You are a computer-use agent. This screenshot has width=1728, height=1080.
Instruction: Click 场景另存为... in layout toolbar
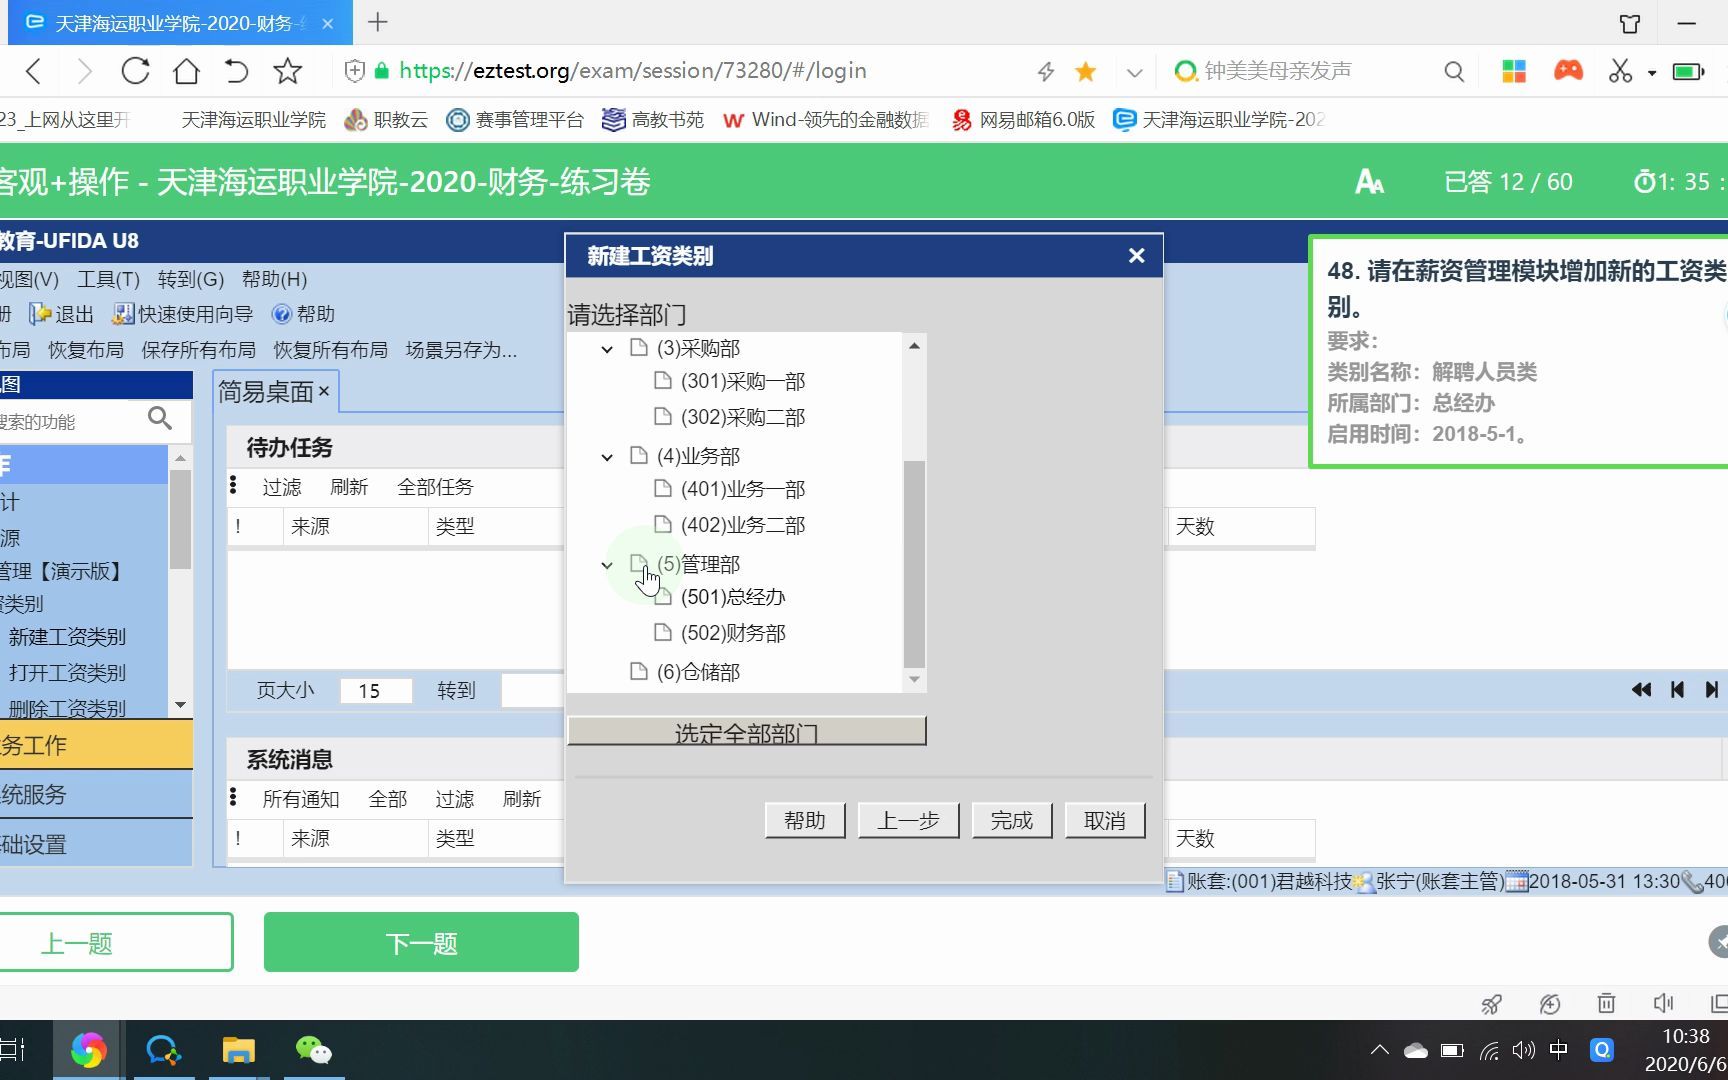coord(461,350)
